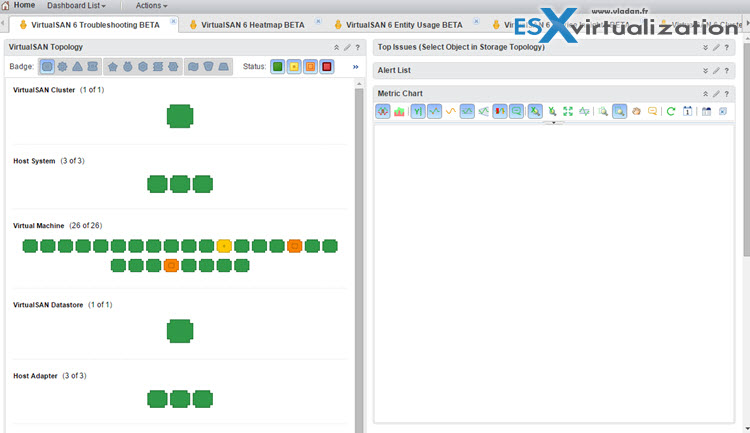Toggle orange status filter
Viewport: 750px width, 433px height.
(x=310, y=67)
